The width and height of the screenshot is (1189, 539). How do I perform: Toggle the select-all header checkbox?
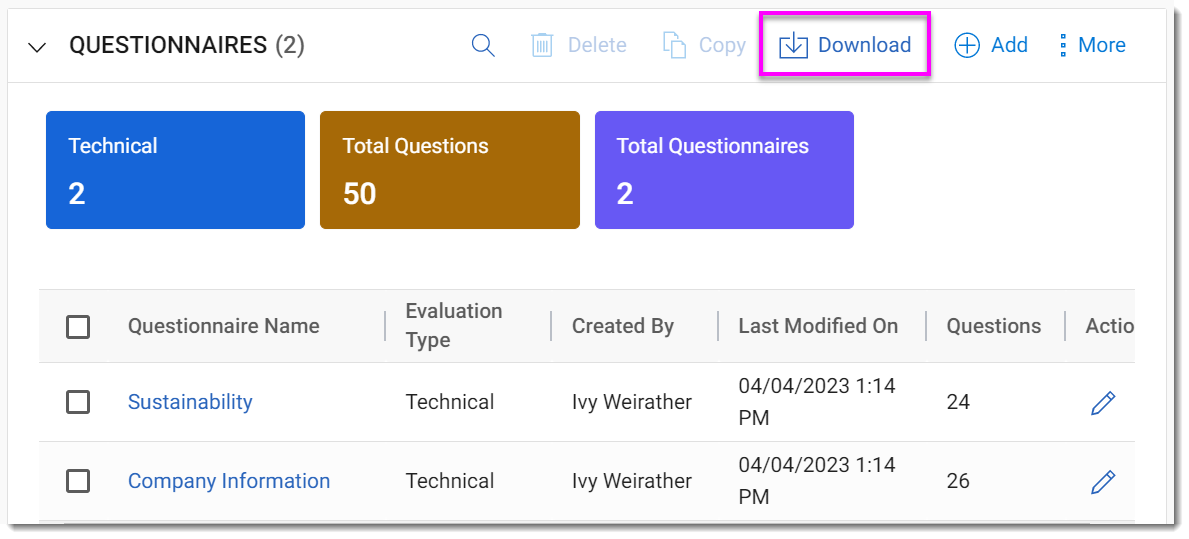tap(78, 327)
